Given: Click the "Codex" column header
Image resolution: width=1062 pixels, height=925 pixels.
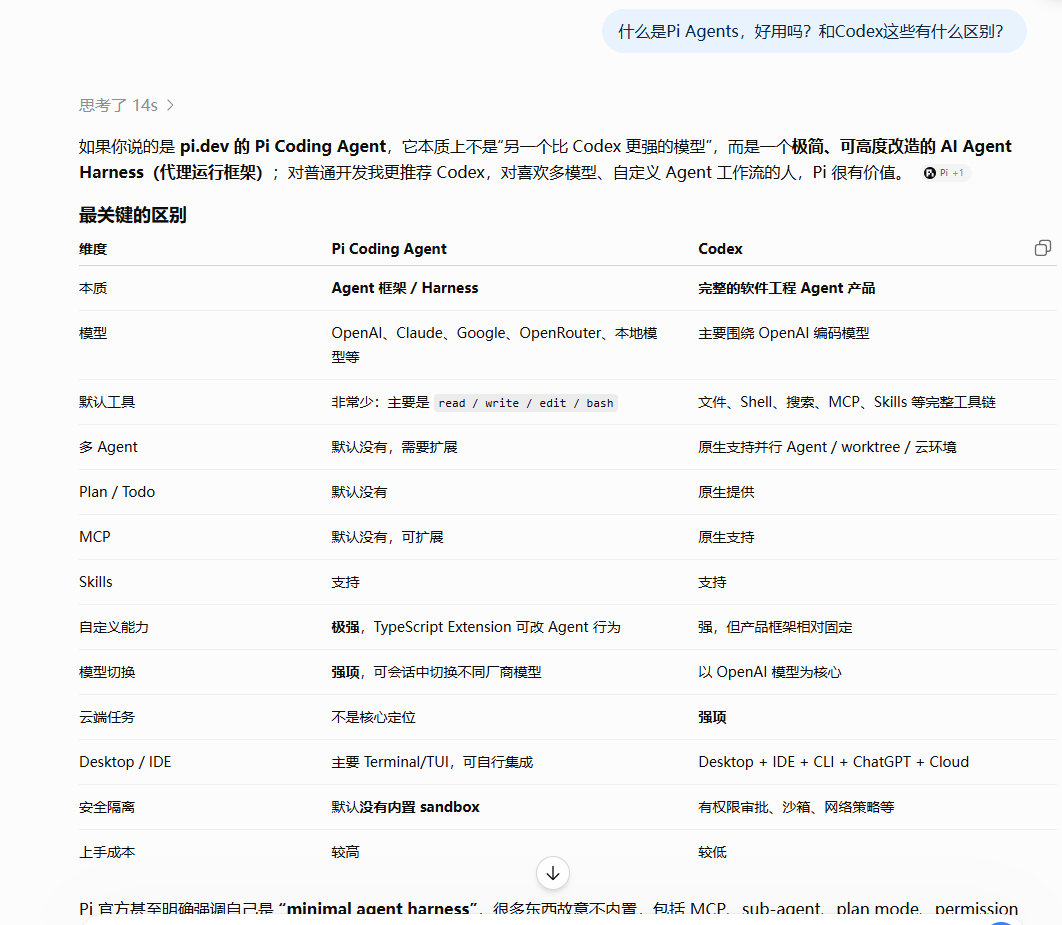Looking at the screenshot, I should [x=720, y=249].
